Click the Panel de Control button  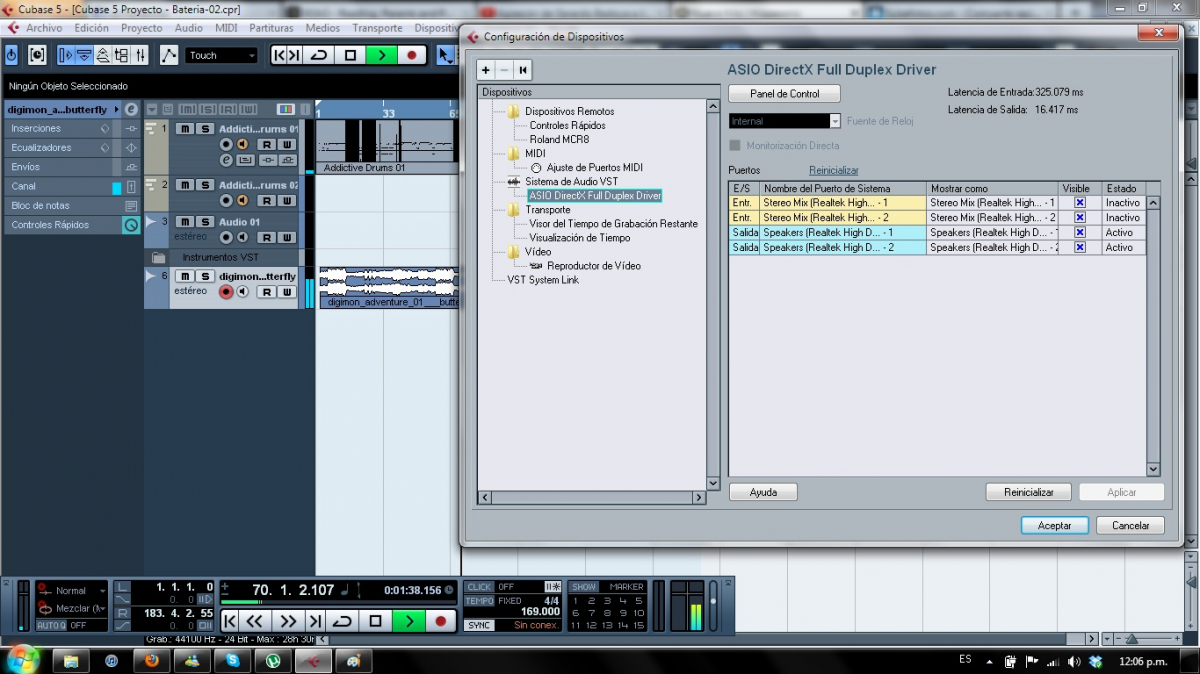pyautogui.click(x=784, y=94)
